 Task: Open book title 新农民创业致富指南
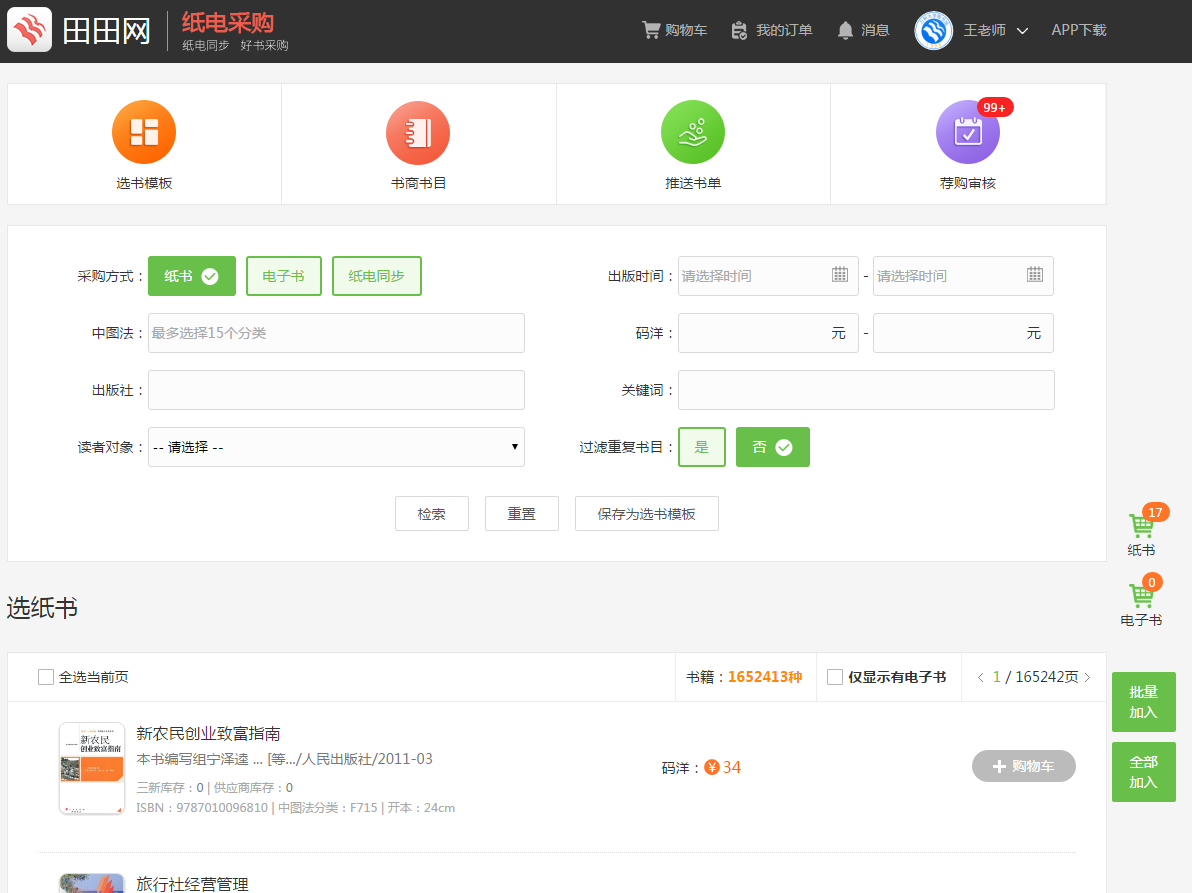pos(208,733)
